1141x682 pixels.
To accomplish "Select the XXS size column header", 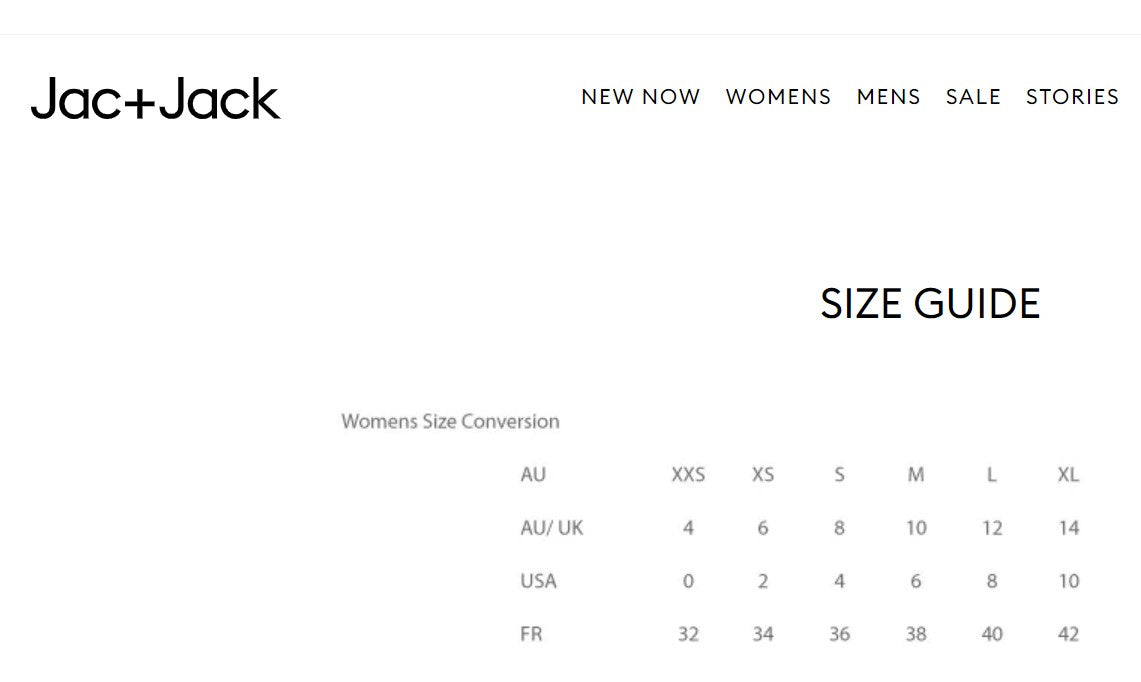I will point(688,475).
